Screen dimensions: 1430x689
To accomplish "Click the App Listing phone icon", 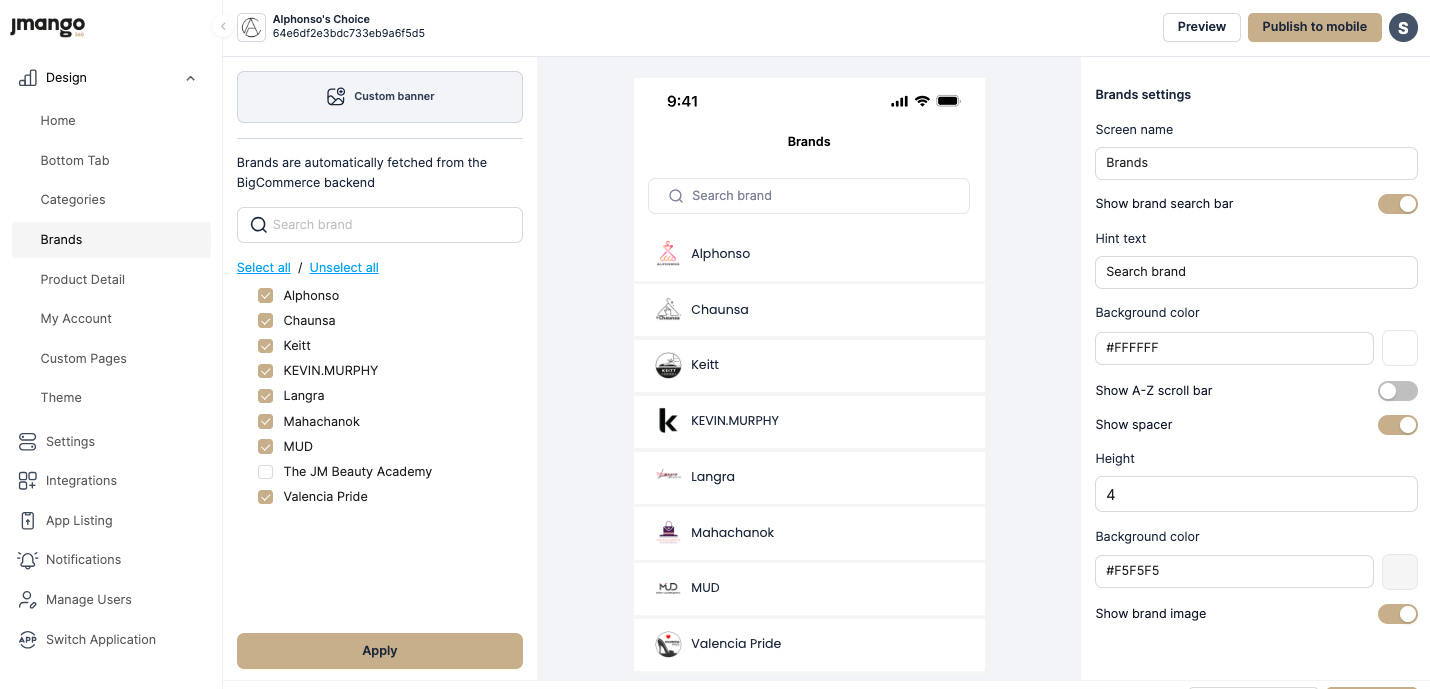I will 28,520.
